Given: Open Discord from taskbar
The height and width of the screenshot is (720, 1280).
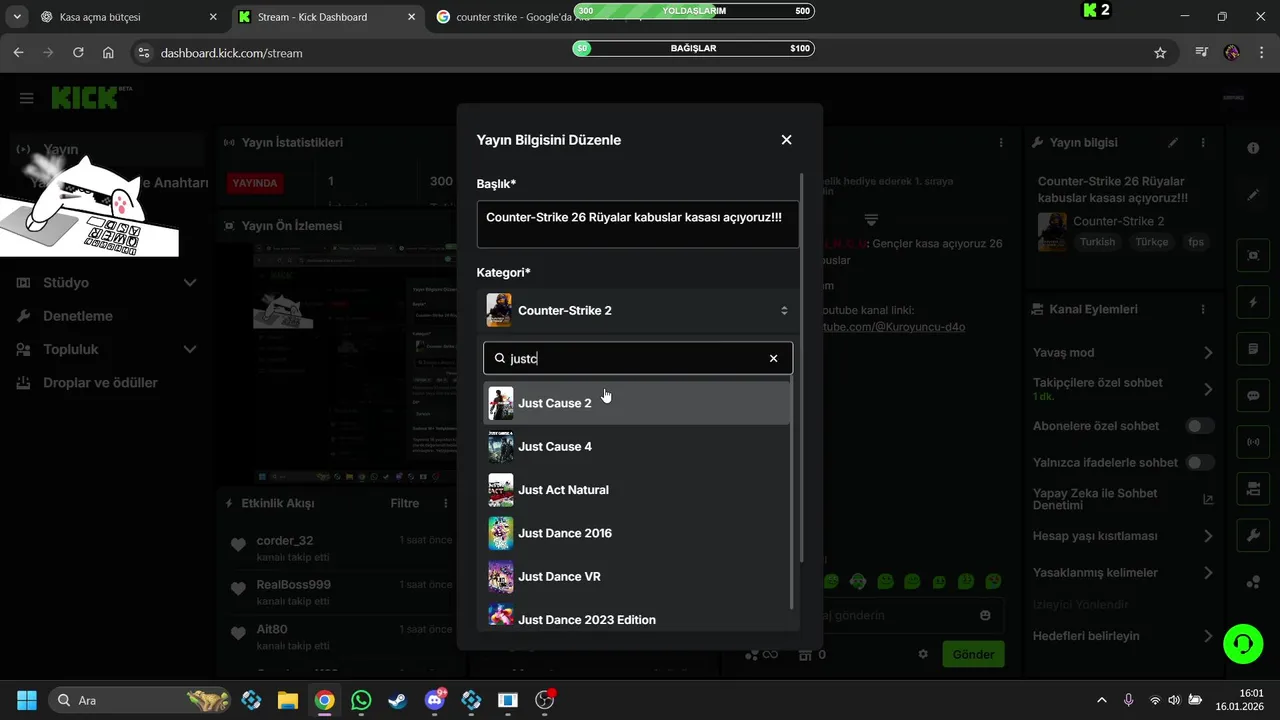Looking at the screenshot, I should [x=435, y=700].
